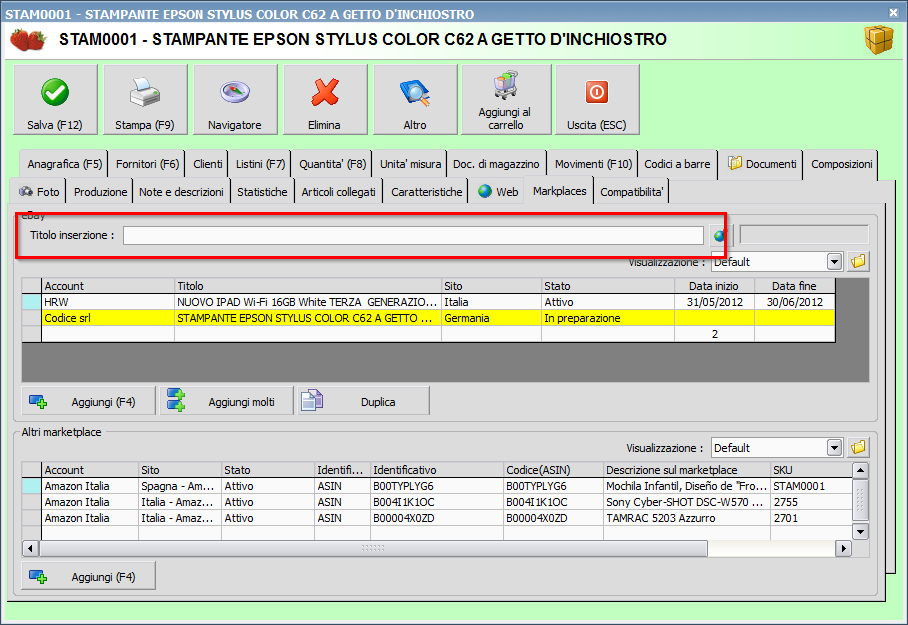Click the 30/06/2012 Data fine cell
Screen dimensions: 908x625
click(794, 302)
